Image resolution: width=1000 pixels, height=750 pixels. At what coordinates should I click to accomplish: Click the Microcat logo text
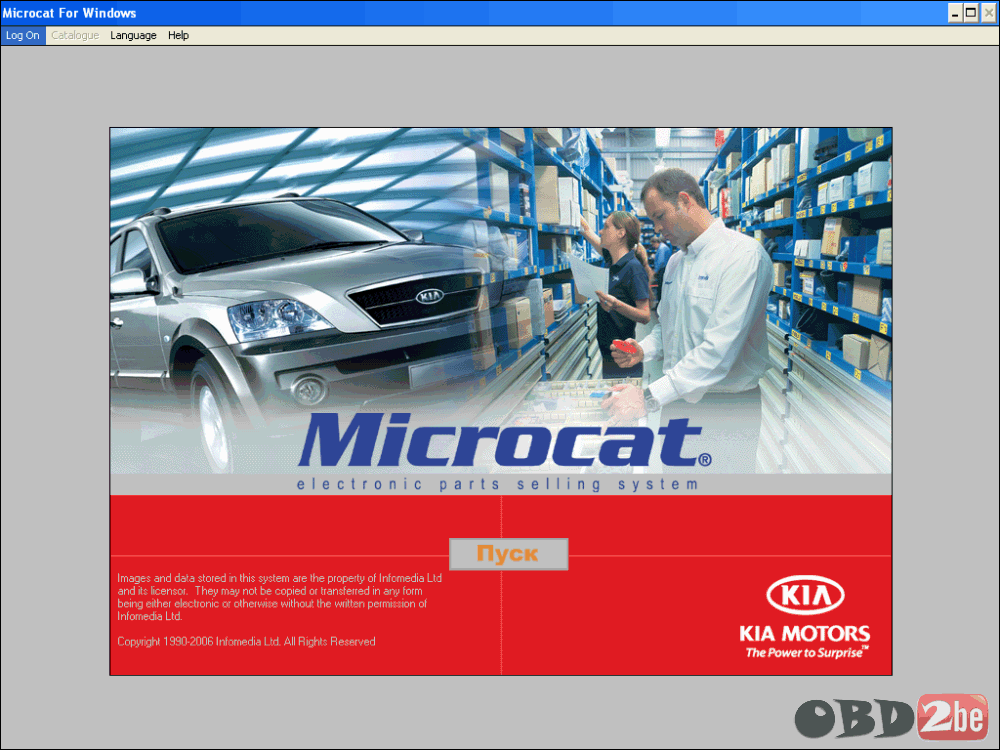tap(504, 440)
